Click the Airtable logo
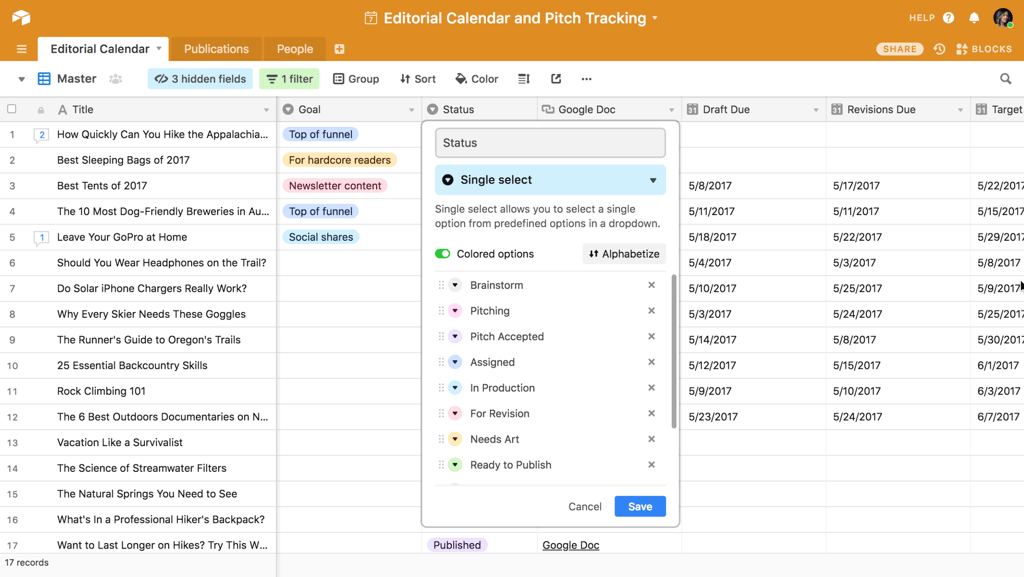The height and width of the screenshot is (577, 1024). [20, 17]
